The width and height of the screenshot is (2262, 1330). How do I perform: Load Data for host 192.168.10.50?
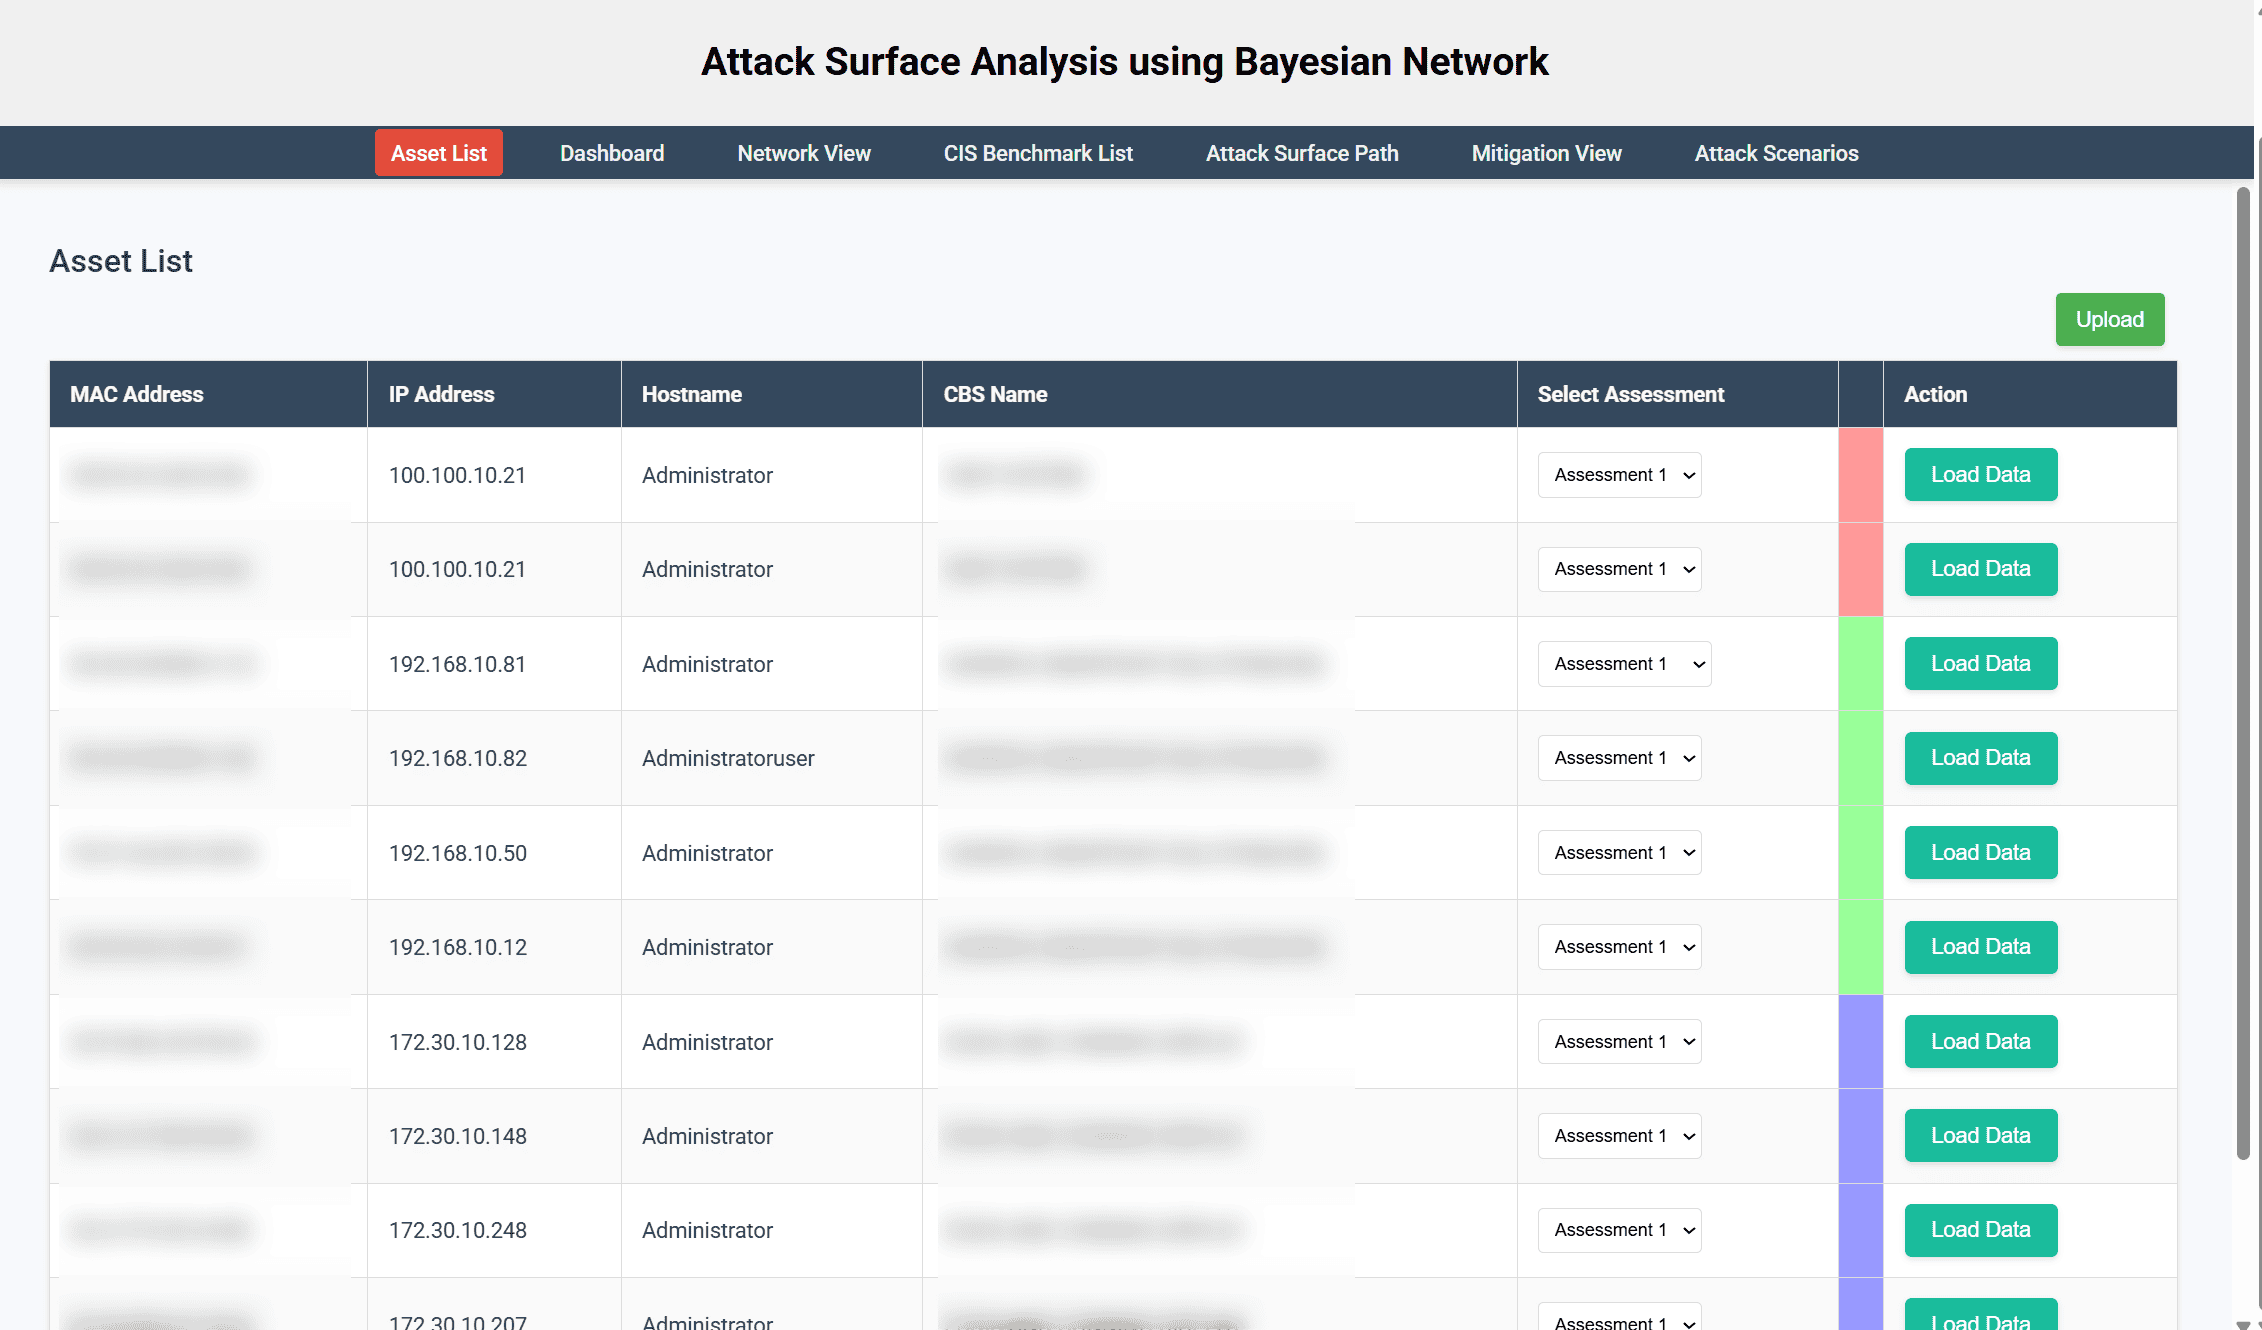click(x=1980, y=852)
